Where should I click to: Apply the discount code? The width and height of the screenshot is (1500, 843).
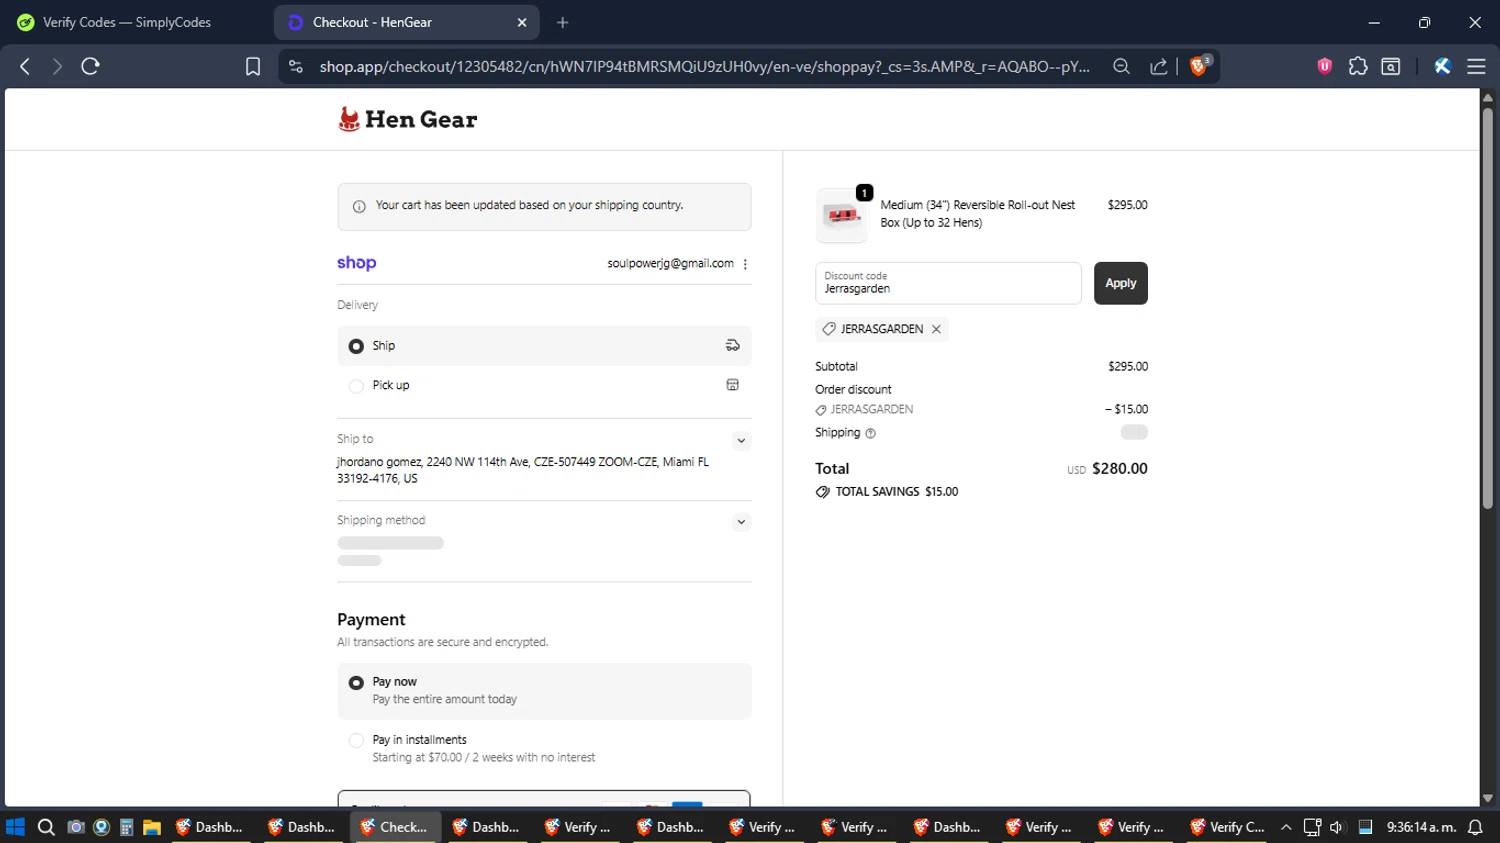[x=1120, y=283]
